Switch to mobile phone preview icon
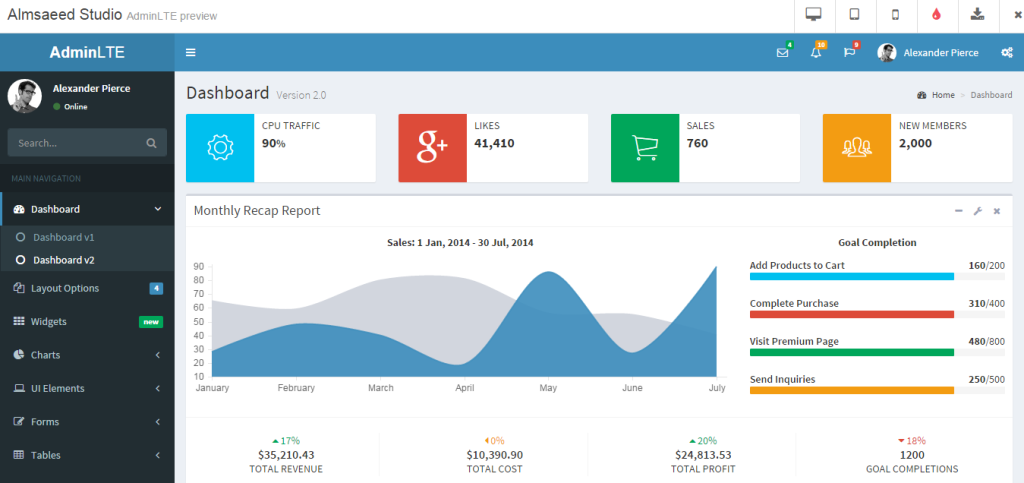This screenshot has height=483, width=1024. coord(895,15)
